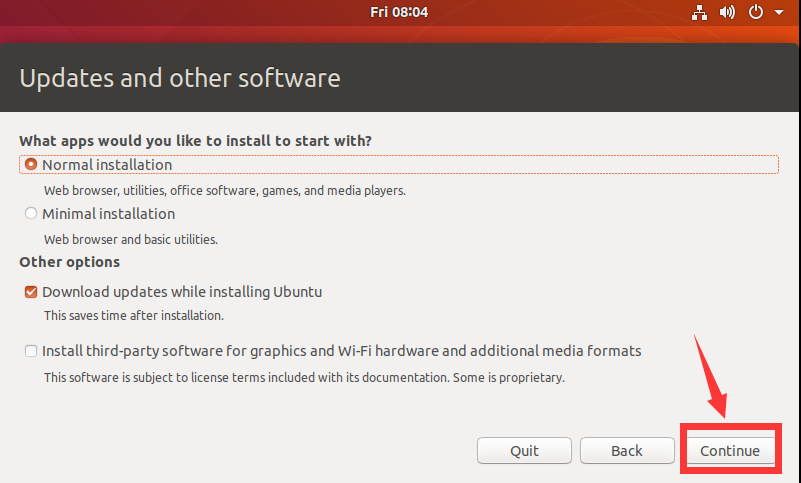The width and height of the screenshot is (801, 483).
Task: Go to previous step with Back button
Action: point(626,451)
